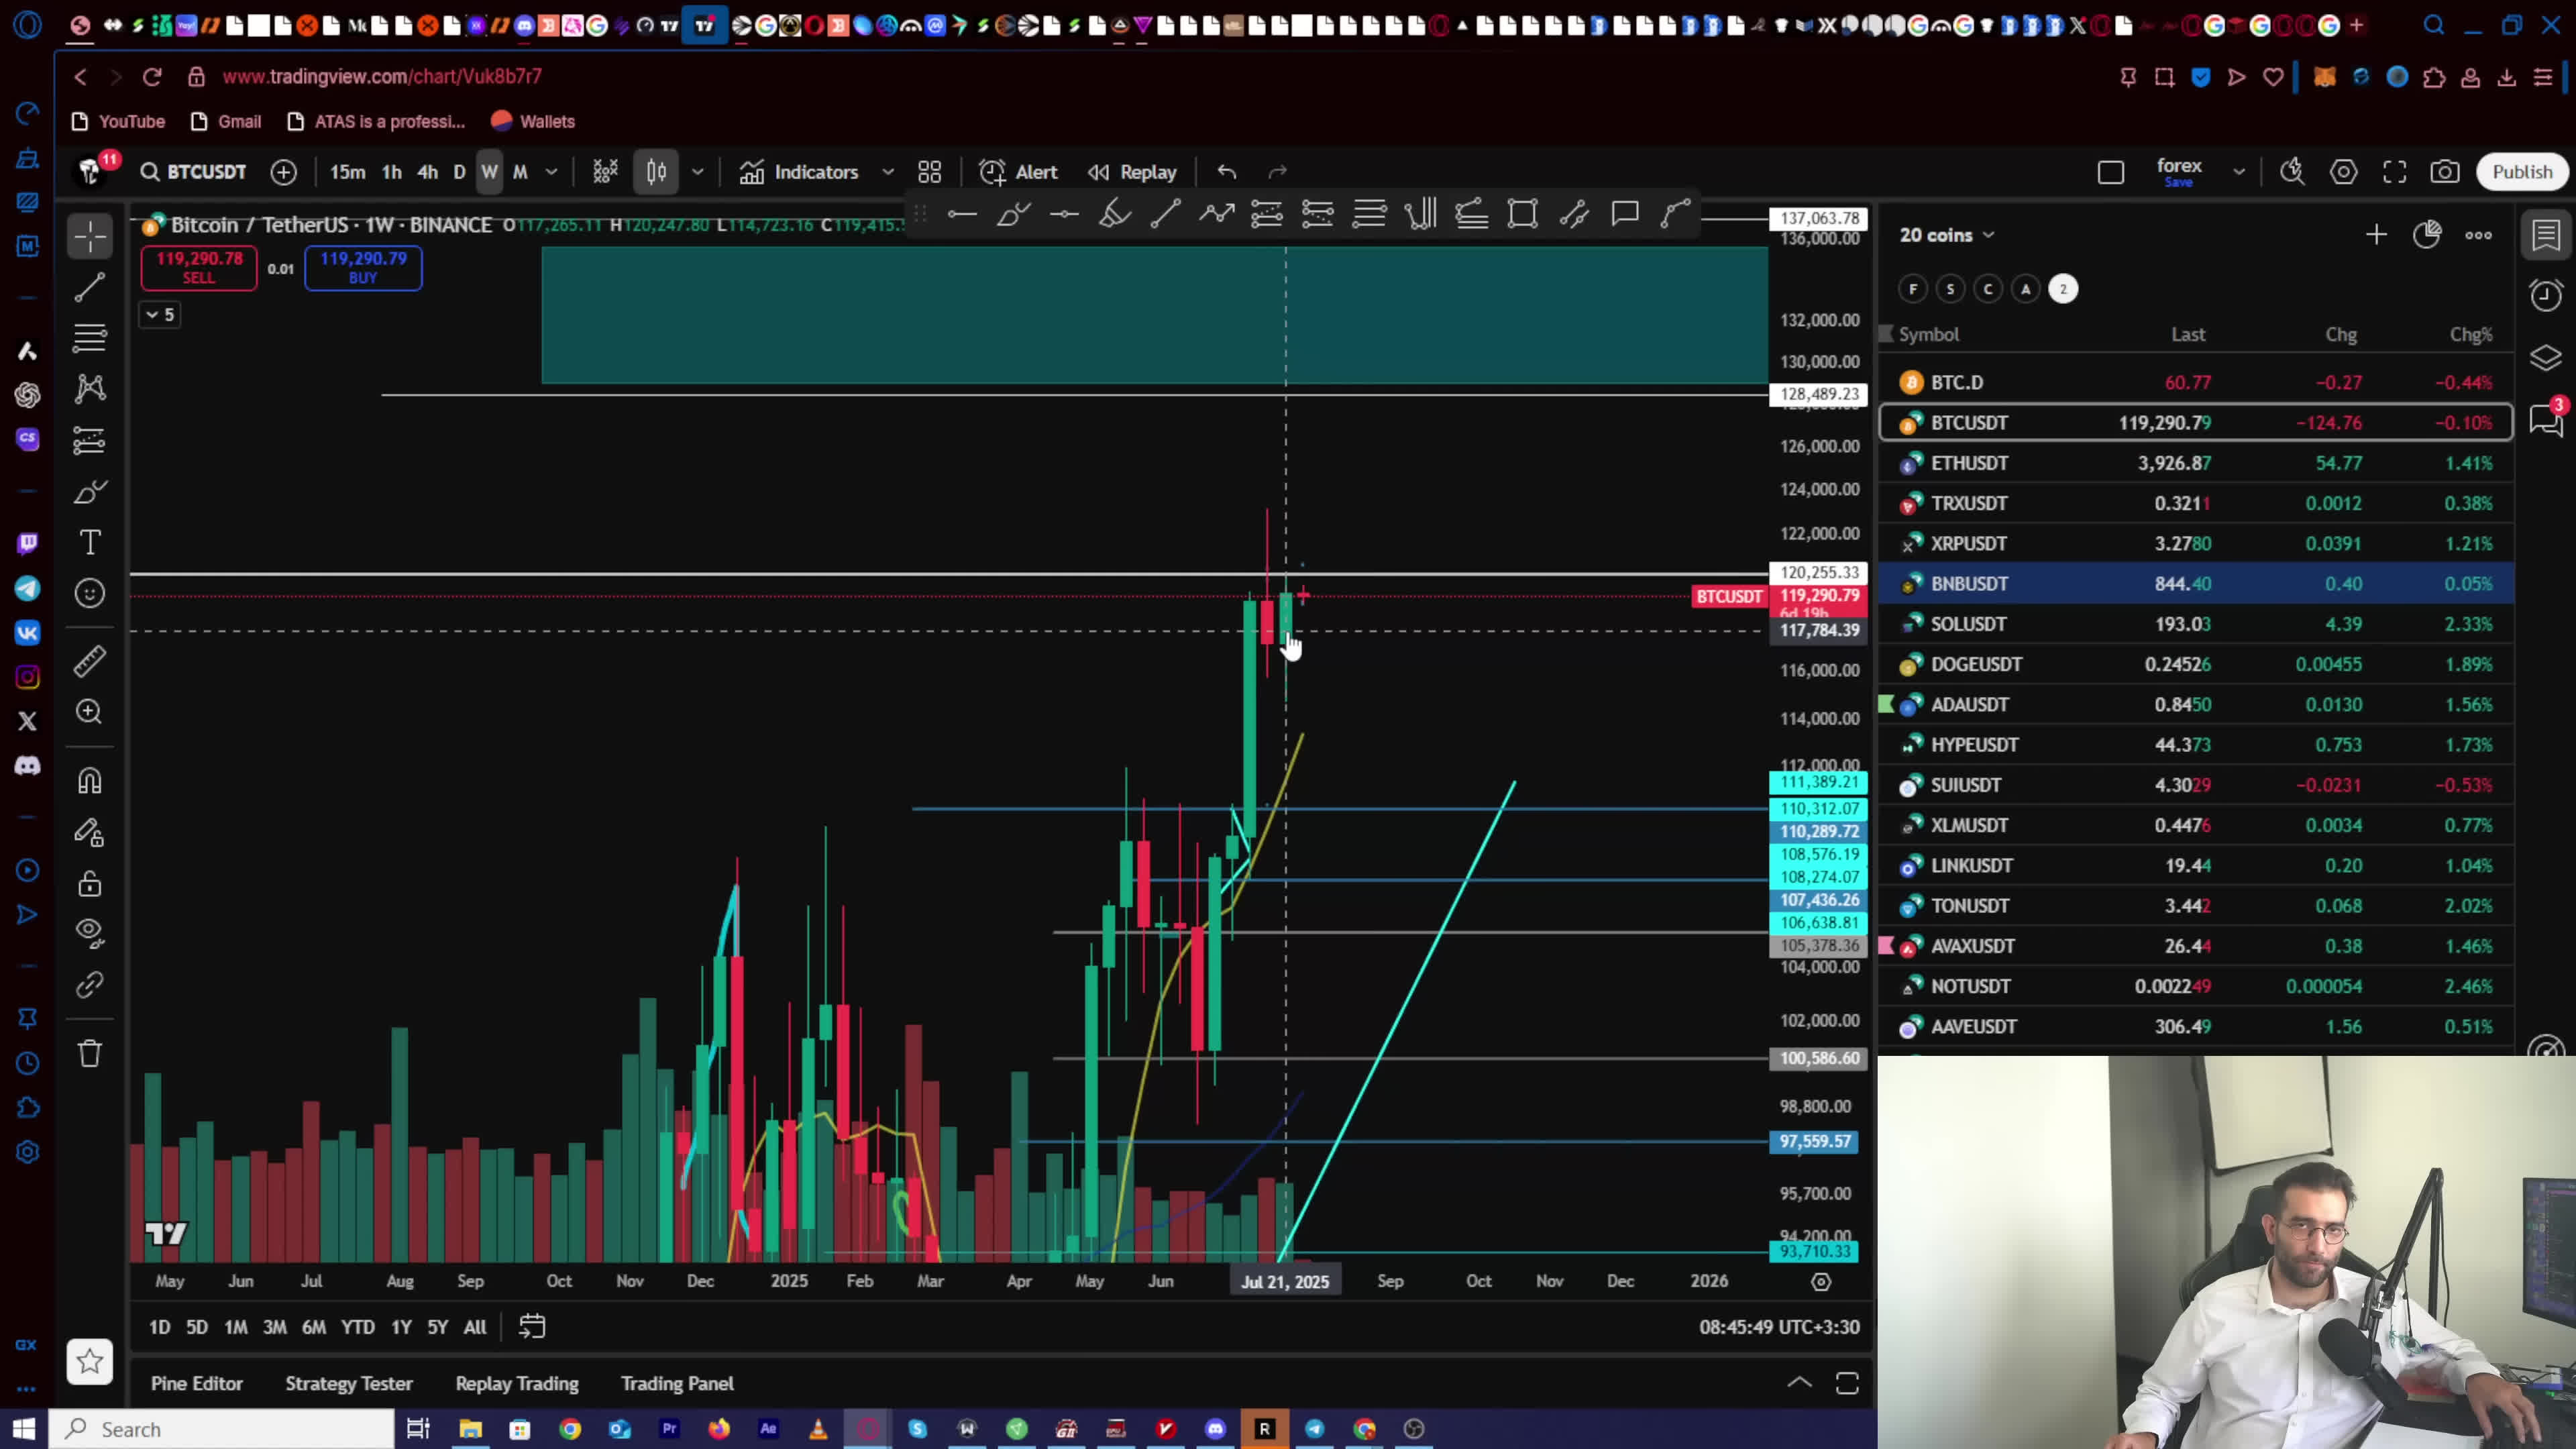Enter fullscreen mode
The image size is (2576, 1449).
point(2395,172)
